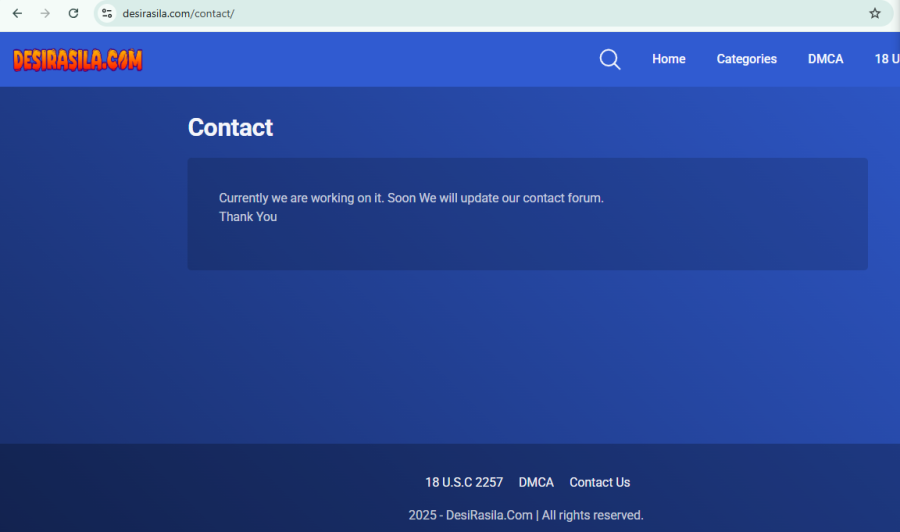Open the Home menu item
Screen dimensions: 900x532
click(669, 59)
